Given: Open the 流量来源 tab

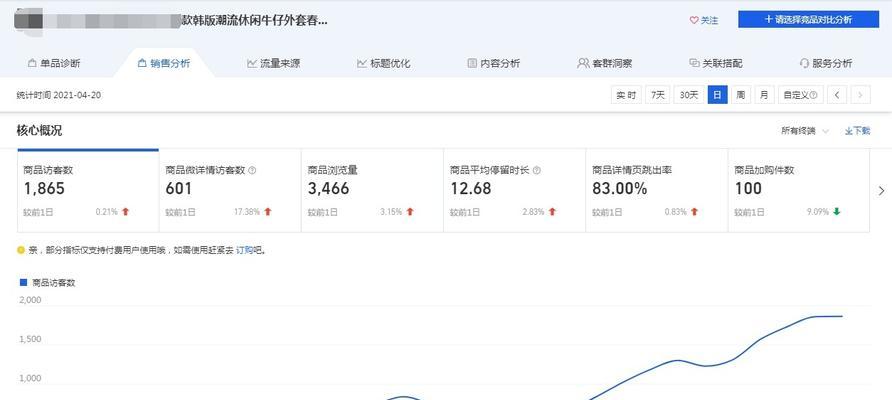Looking at the screenshot, I should [x=274, y=63].
